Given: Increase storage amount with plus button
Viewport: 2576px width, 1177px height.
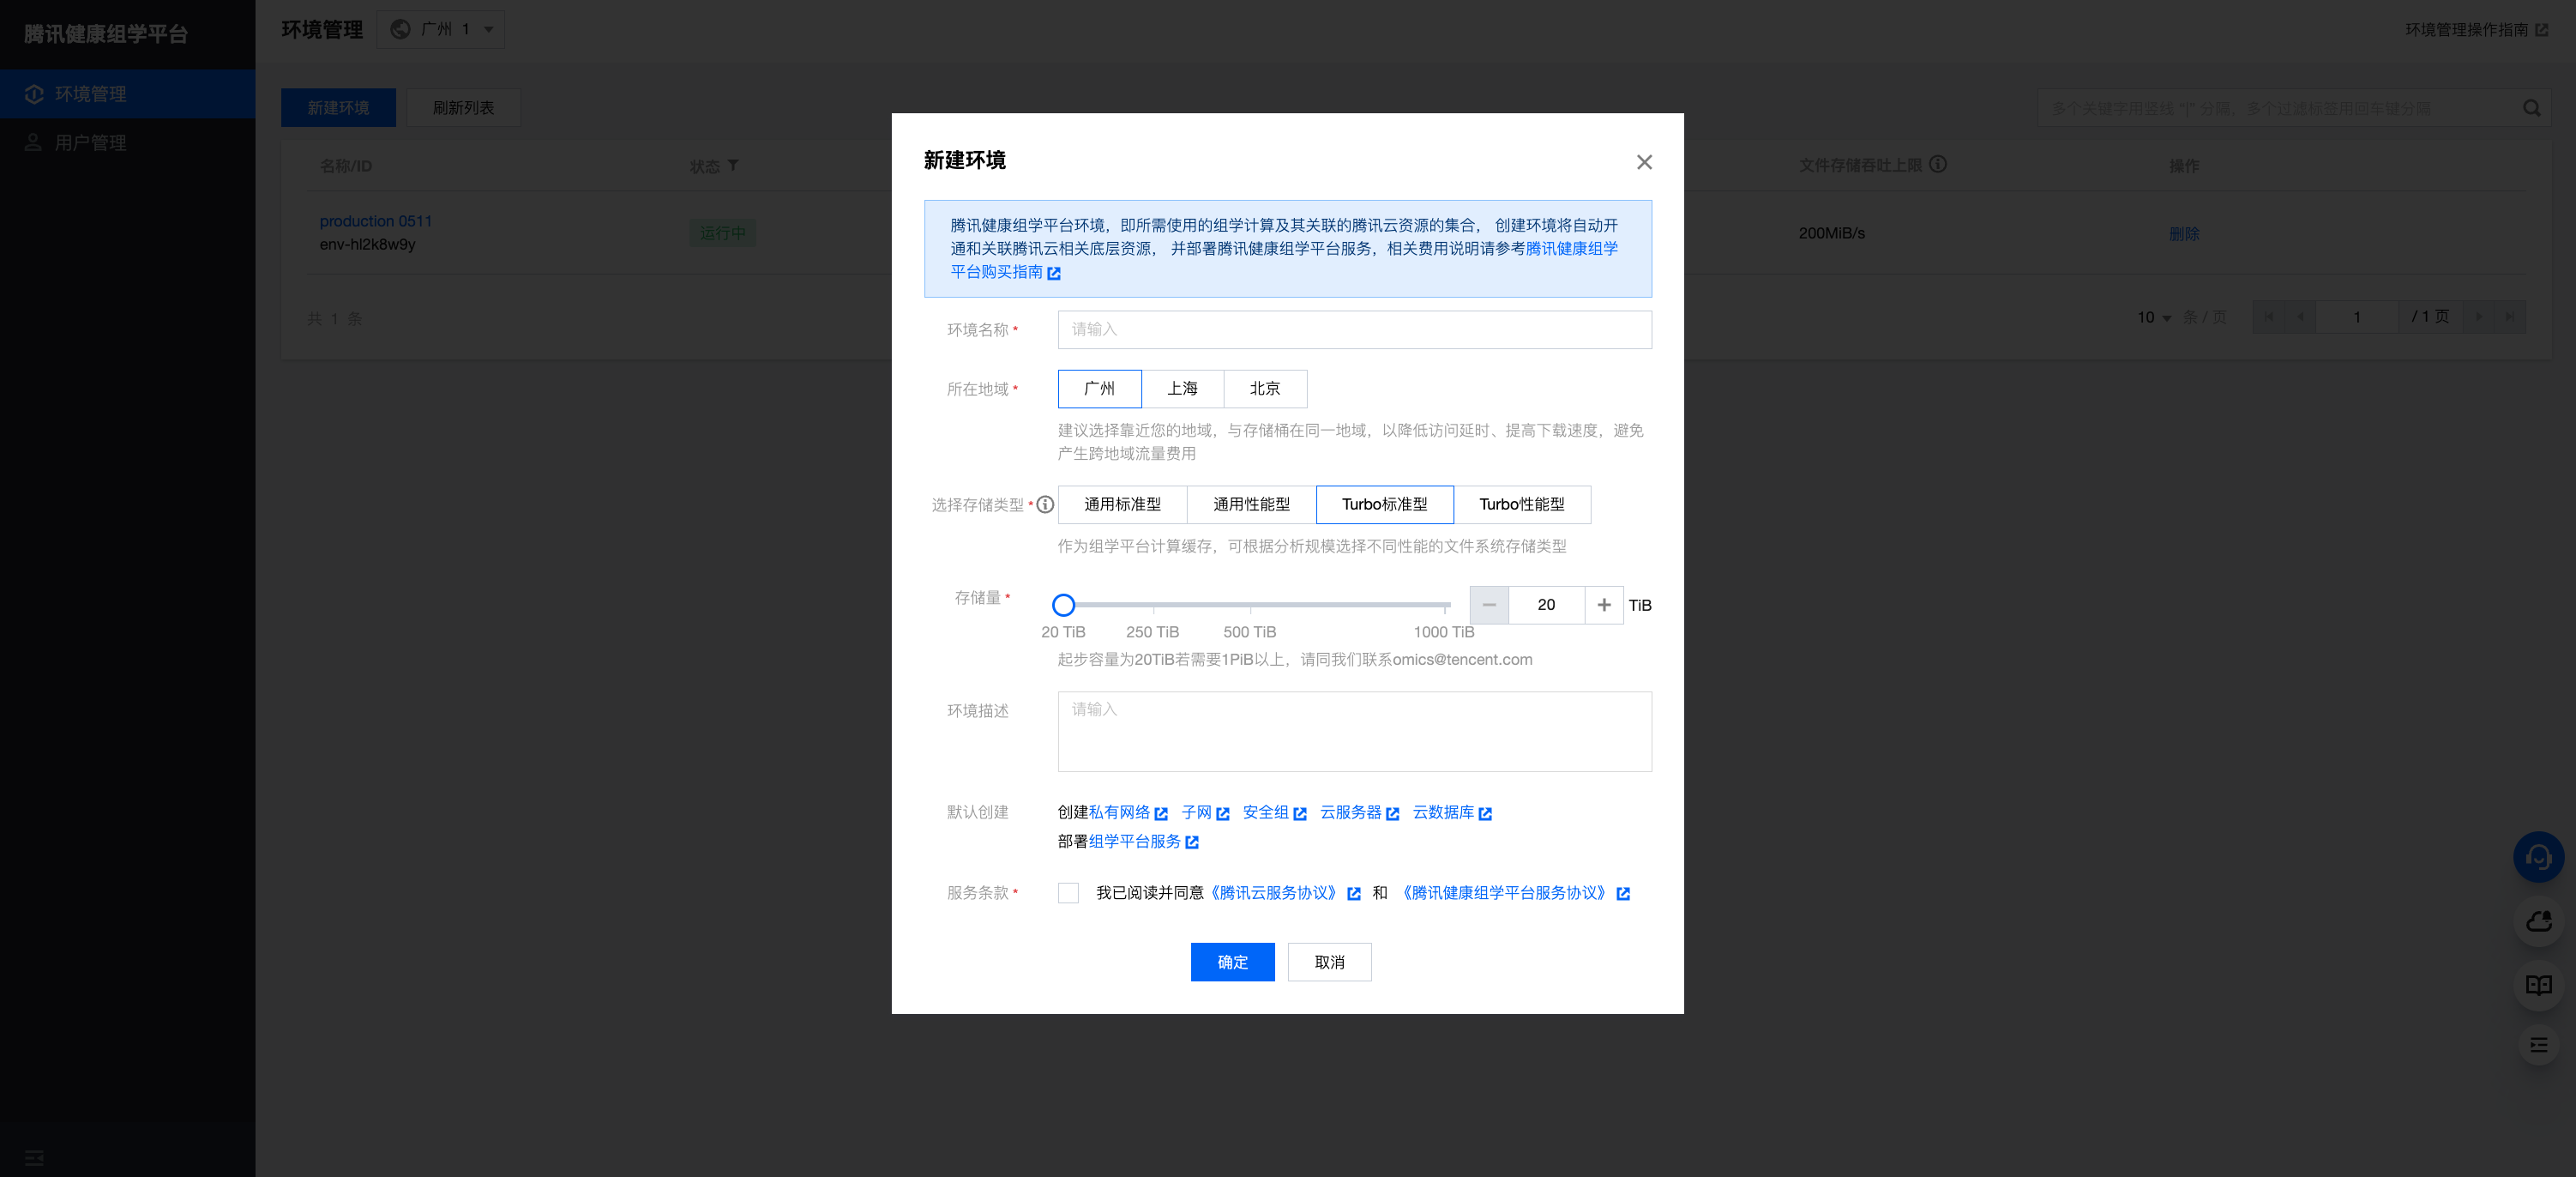Looking at the screenshot, I should coord(1604,605).
